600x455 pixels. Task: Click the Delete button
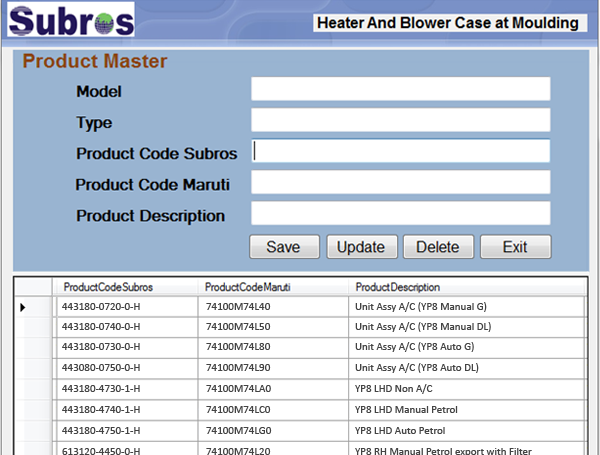click(x=439, y=247)
